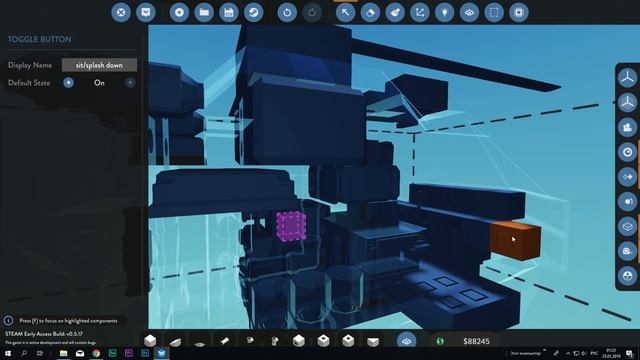Viewport: 640px width, 360px height.
Task: Select the dashed rectangle selection tool
Action: coord(494,12)
